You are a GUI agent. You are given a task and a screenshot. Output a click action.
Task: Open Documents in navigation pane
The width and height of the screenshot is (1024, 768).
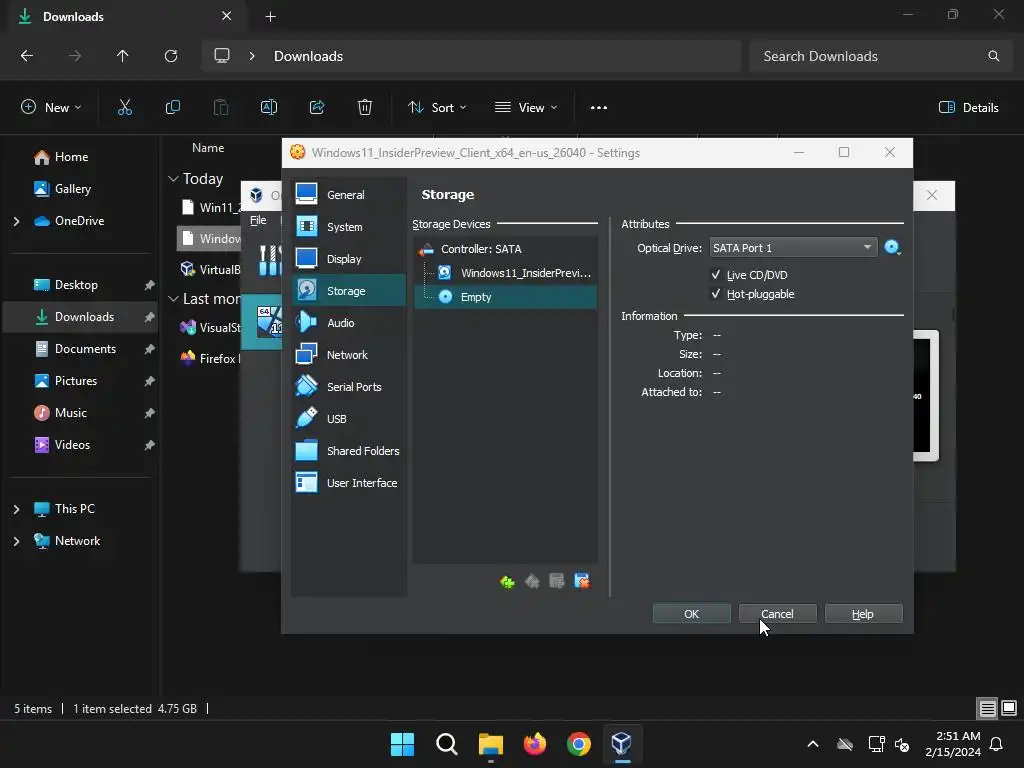(x=85, y=349)
